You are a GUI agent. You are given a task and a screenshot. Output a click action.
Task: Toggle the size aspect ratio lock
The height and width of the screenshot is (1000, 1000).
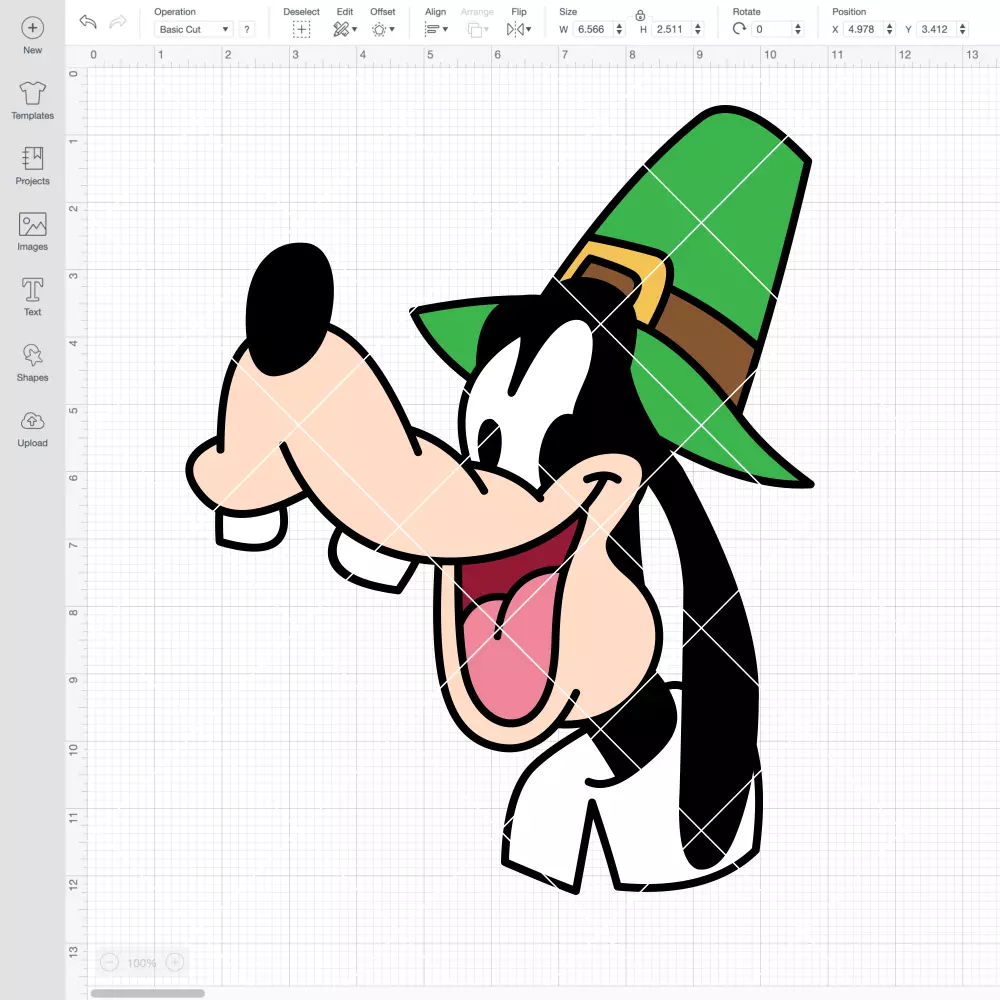coord(640,15)
